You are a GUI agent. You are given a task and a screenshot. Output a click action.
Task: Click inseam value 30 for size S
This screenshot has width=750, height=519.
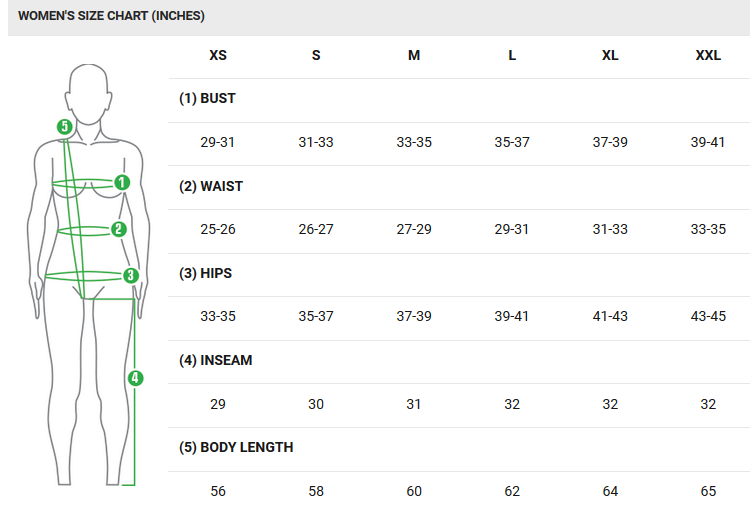pyautogui.click(x=316, y=404)
